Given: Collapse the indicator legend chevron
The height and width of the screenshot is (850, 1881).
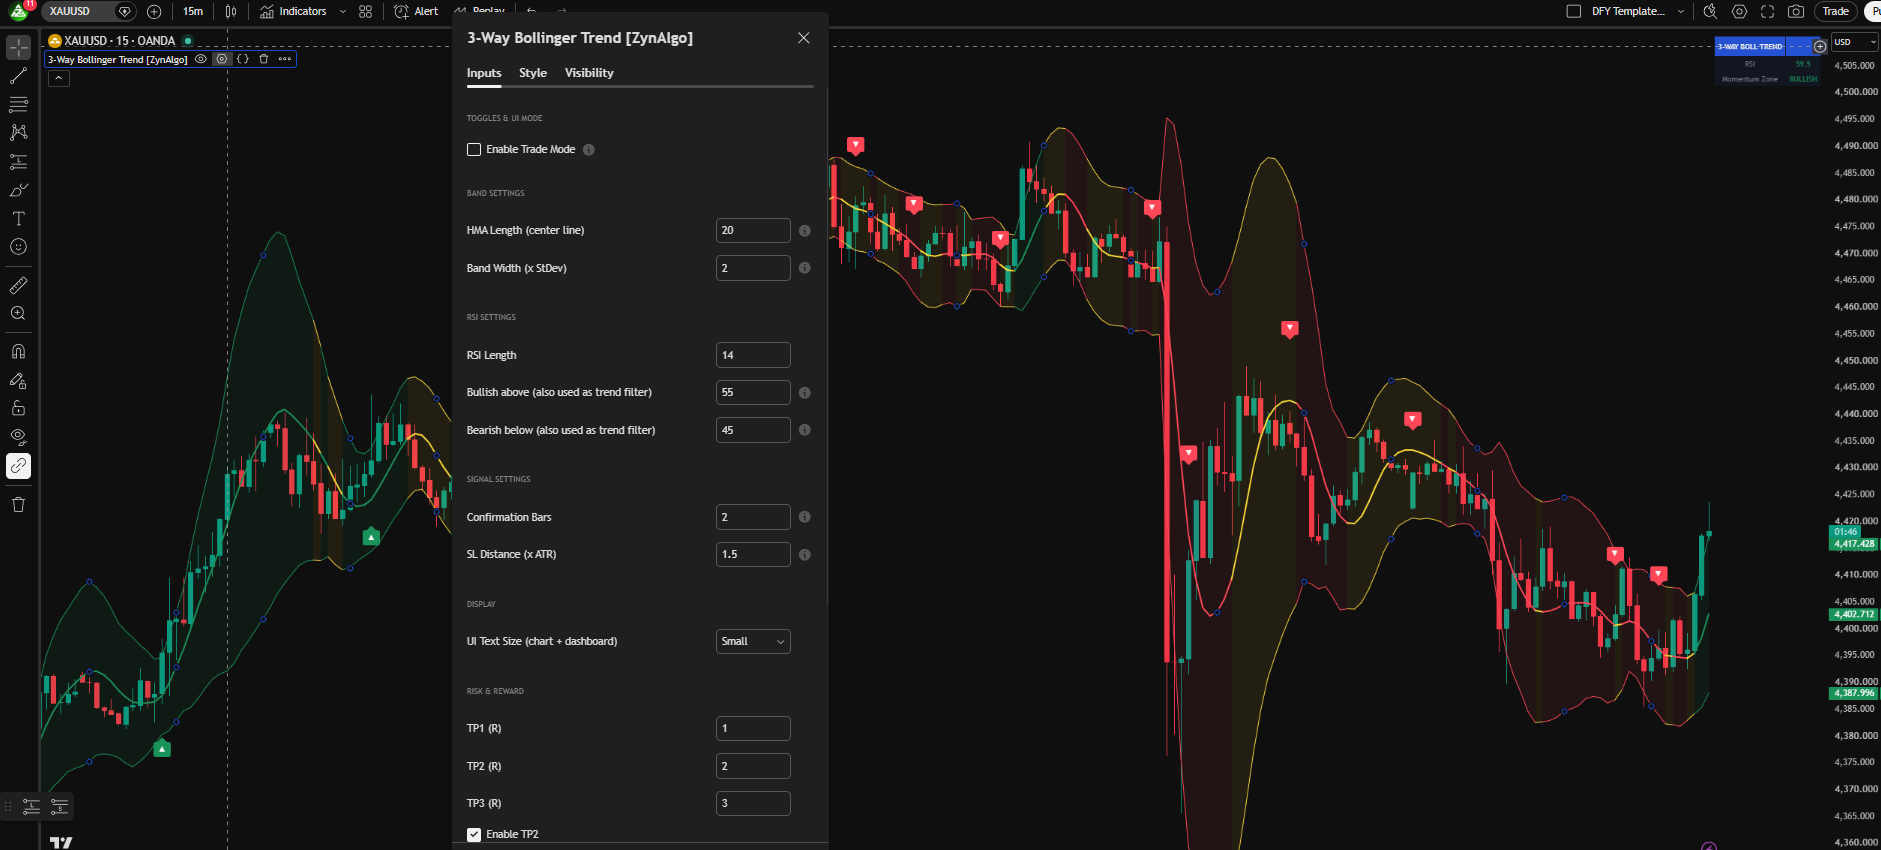Looking at the screenshot, I should [59, 78].
